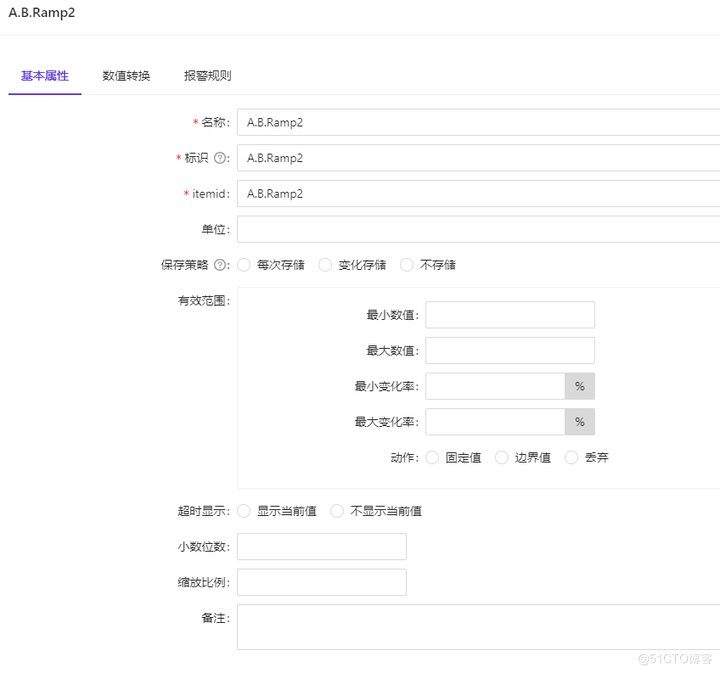Image resolution: width=720 pixels, height=673 pixels.
Task: Click the 最大变化率 input field
Action: (x=495, y=422)
